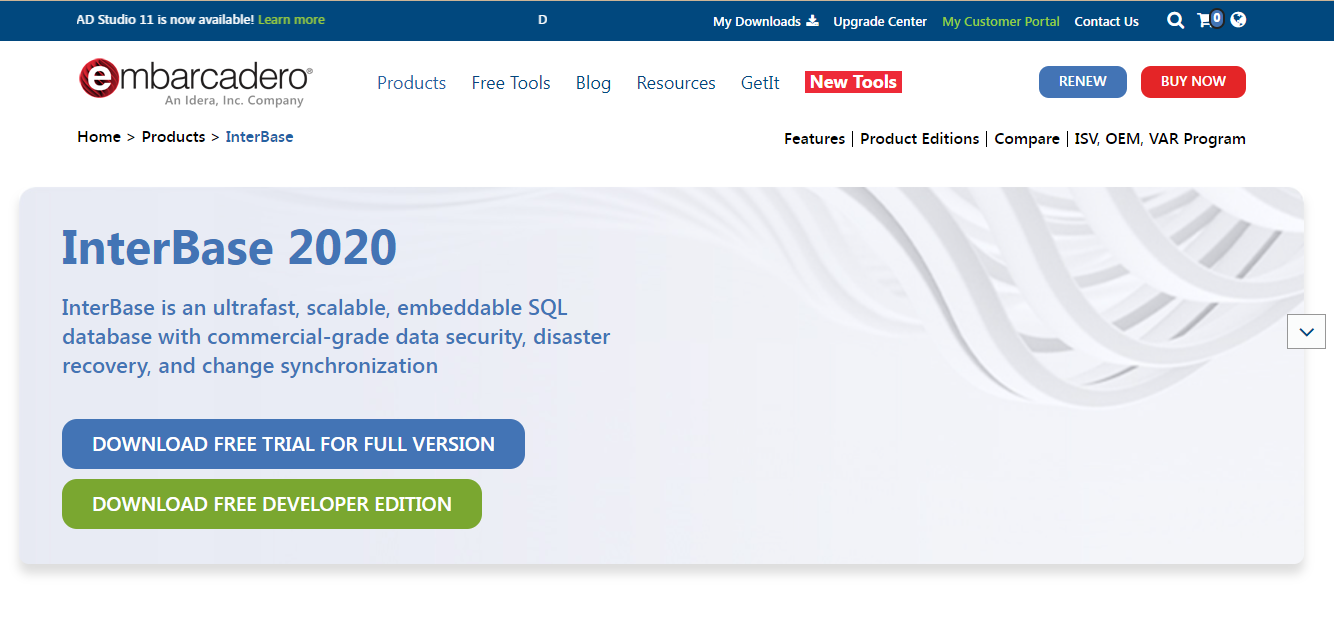
Task: Go to the Blog menu item
Action: [x=593, y=83]
